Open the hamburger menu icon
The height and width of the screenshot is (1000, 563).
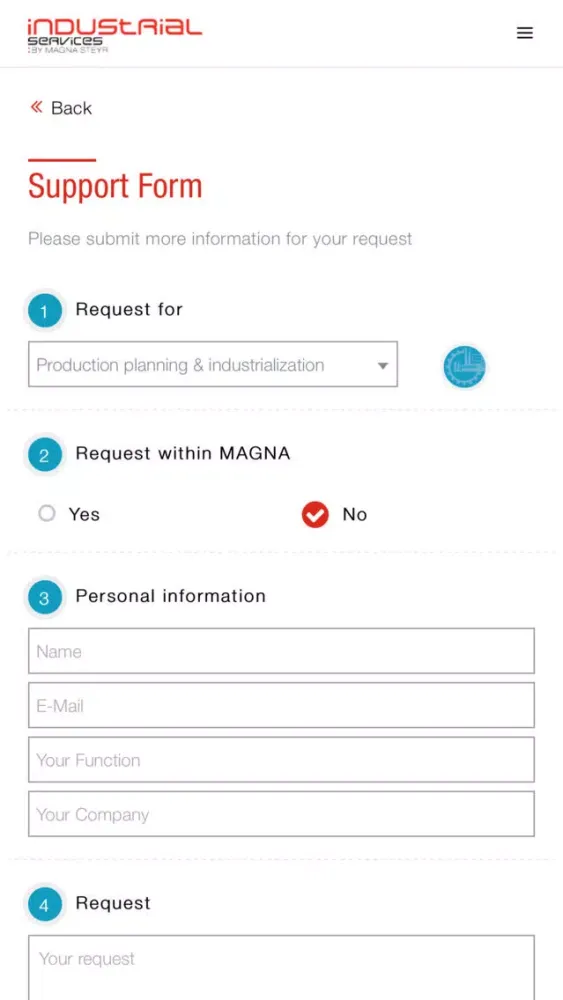(524, 33)
